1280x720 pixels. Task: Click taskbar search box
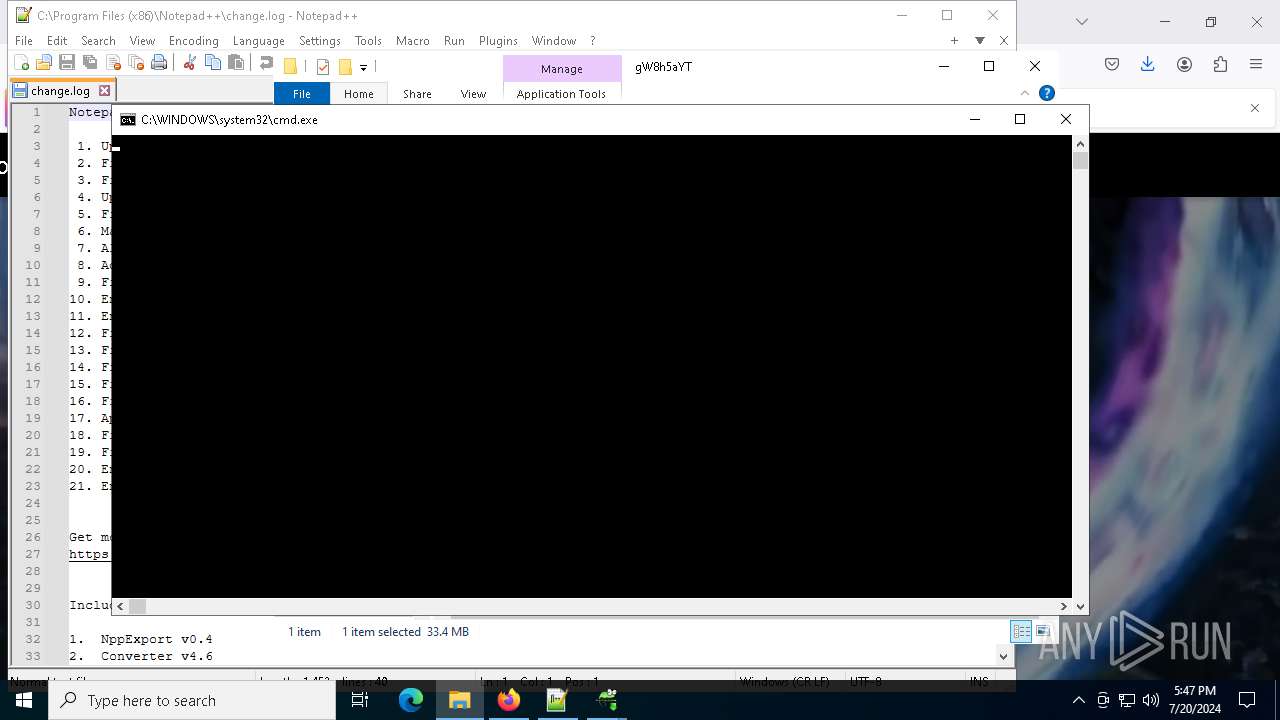pos(191,700)
